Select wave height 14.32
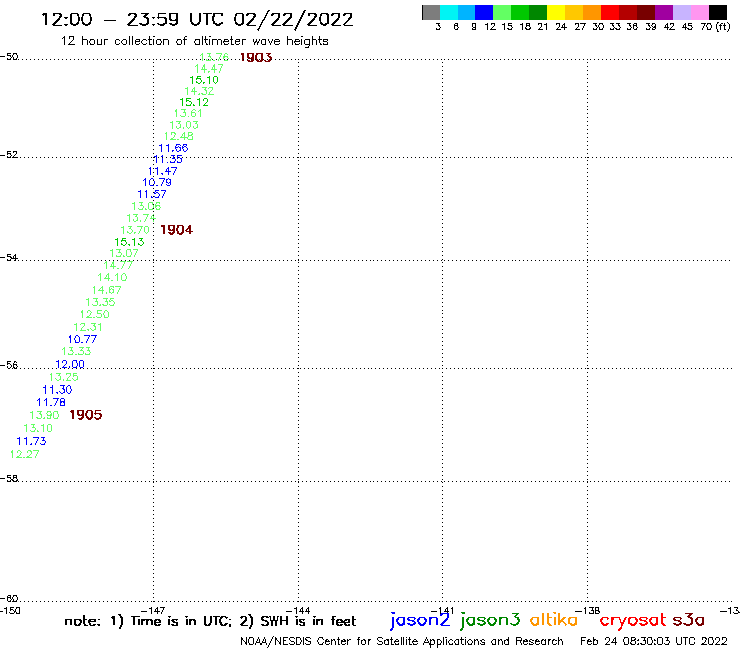 199,91
